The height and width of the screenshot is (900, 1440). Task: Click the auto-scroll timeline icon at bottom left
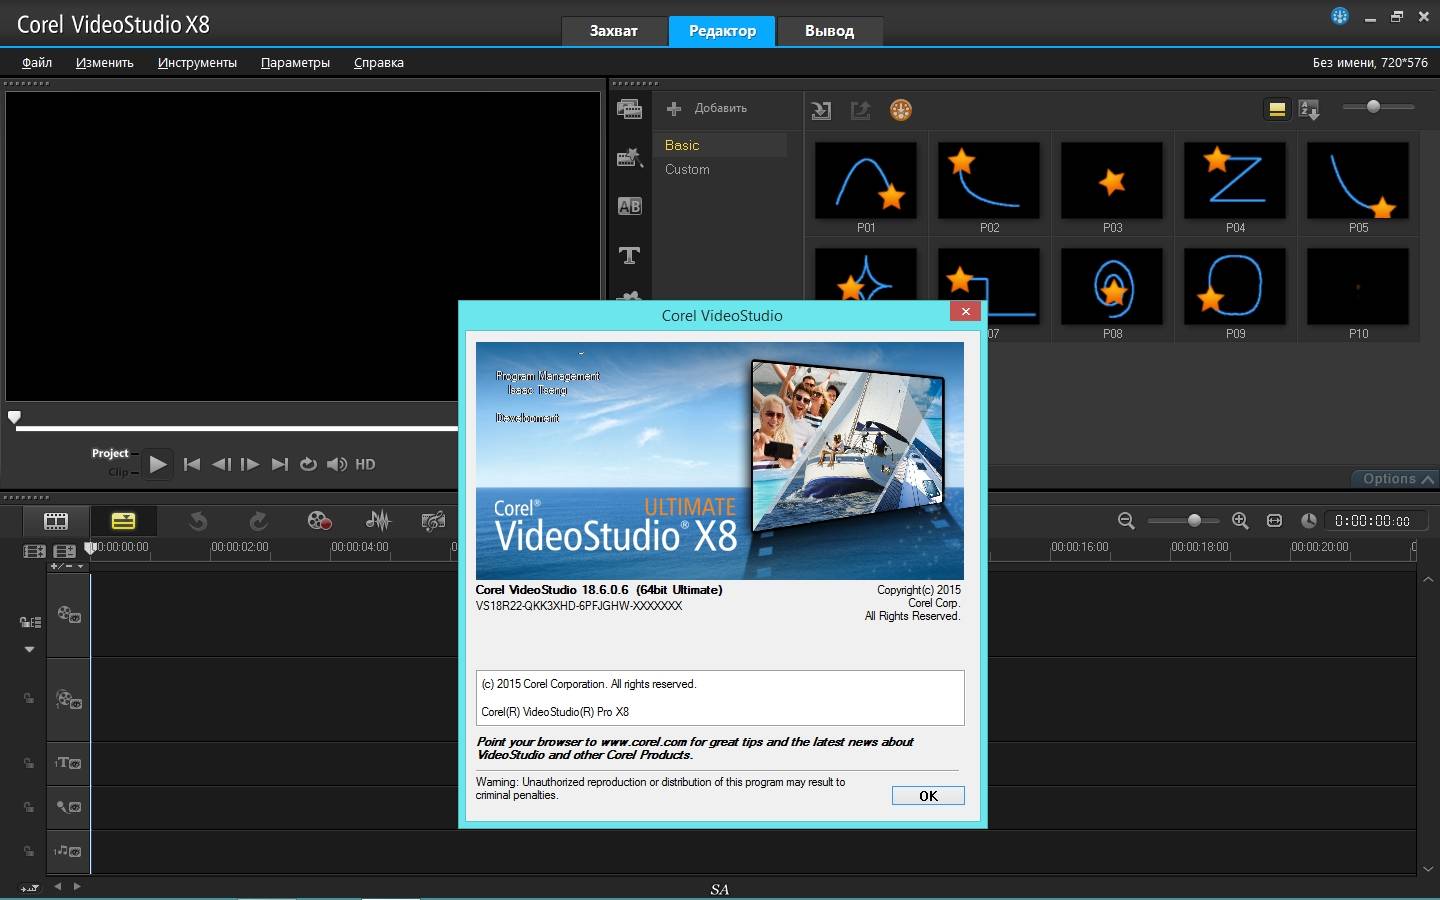point(29,887)
